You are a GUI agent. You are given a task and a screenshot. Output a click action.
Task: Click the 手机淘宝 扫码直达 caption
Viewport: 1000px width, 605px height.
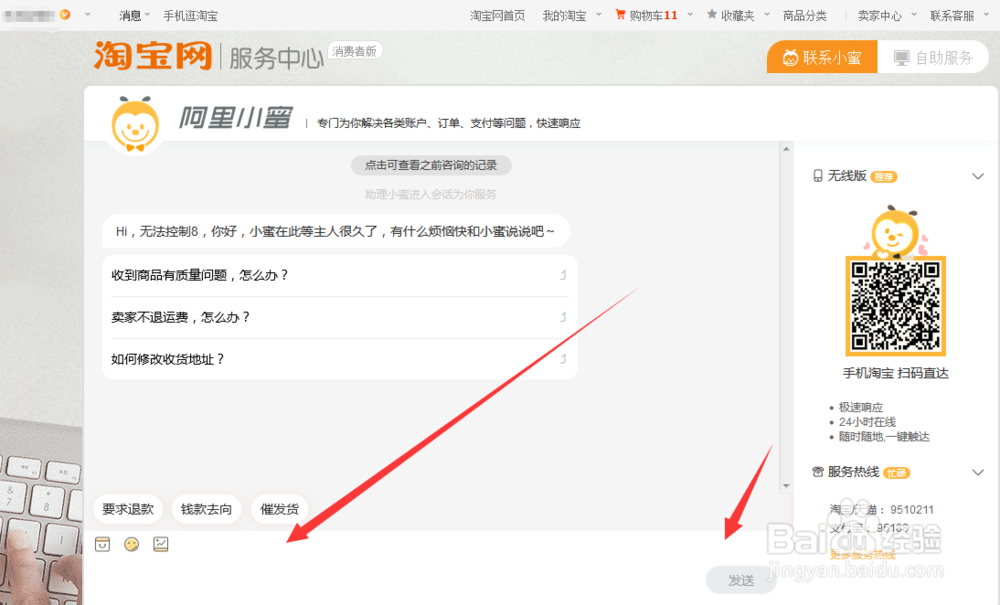pos(895,373)
